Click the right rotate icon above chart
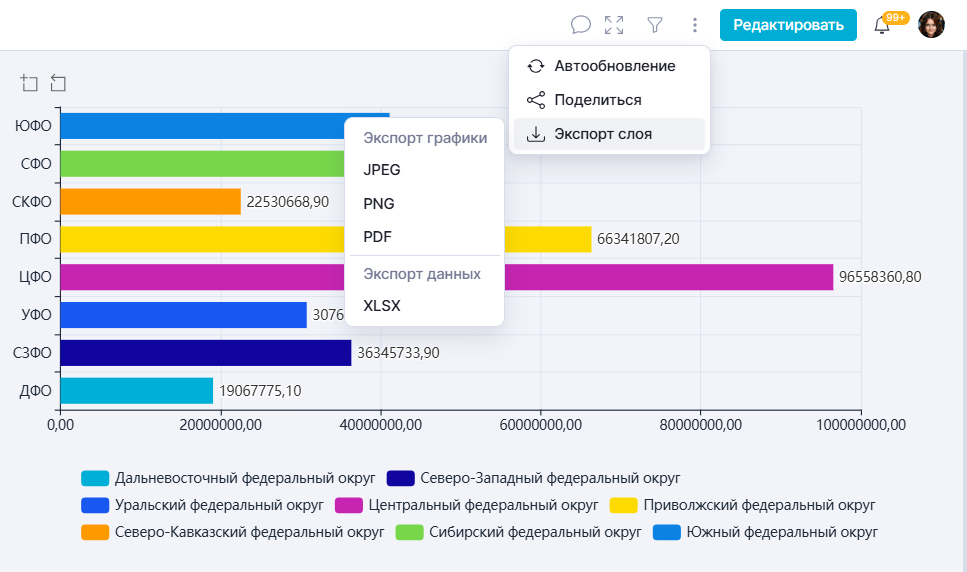The height and width of the screenshot is (572, 967). pyautogui.click(x=58, y=83)
